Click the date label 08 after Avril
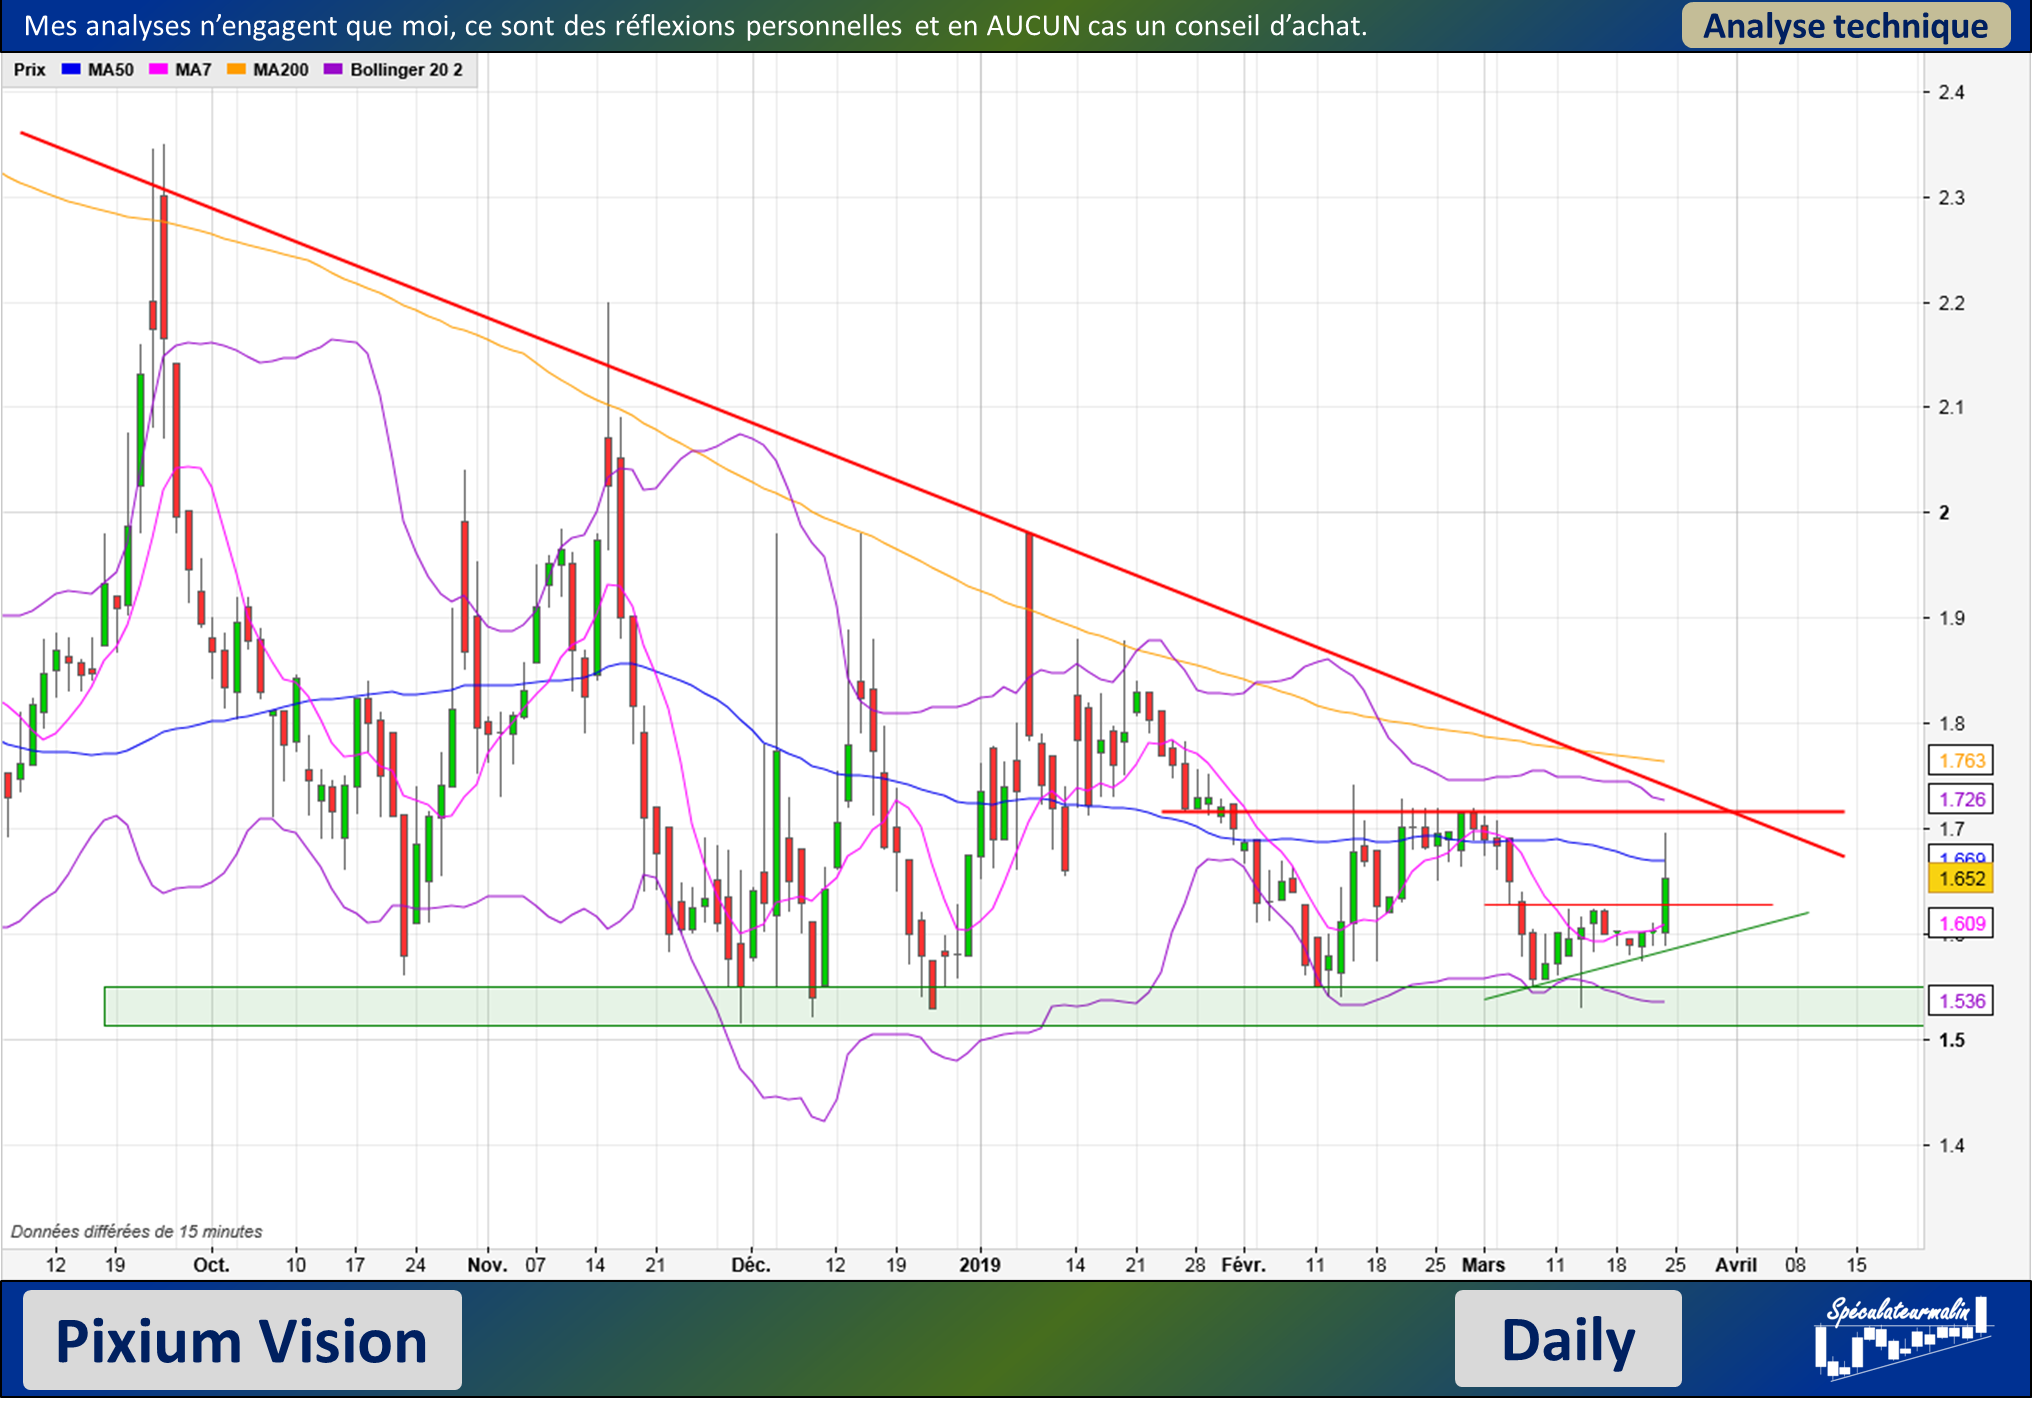The width and height of the screenshot is (2032, 1410). [1796, 1265]
